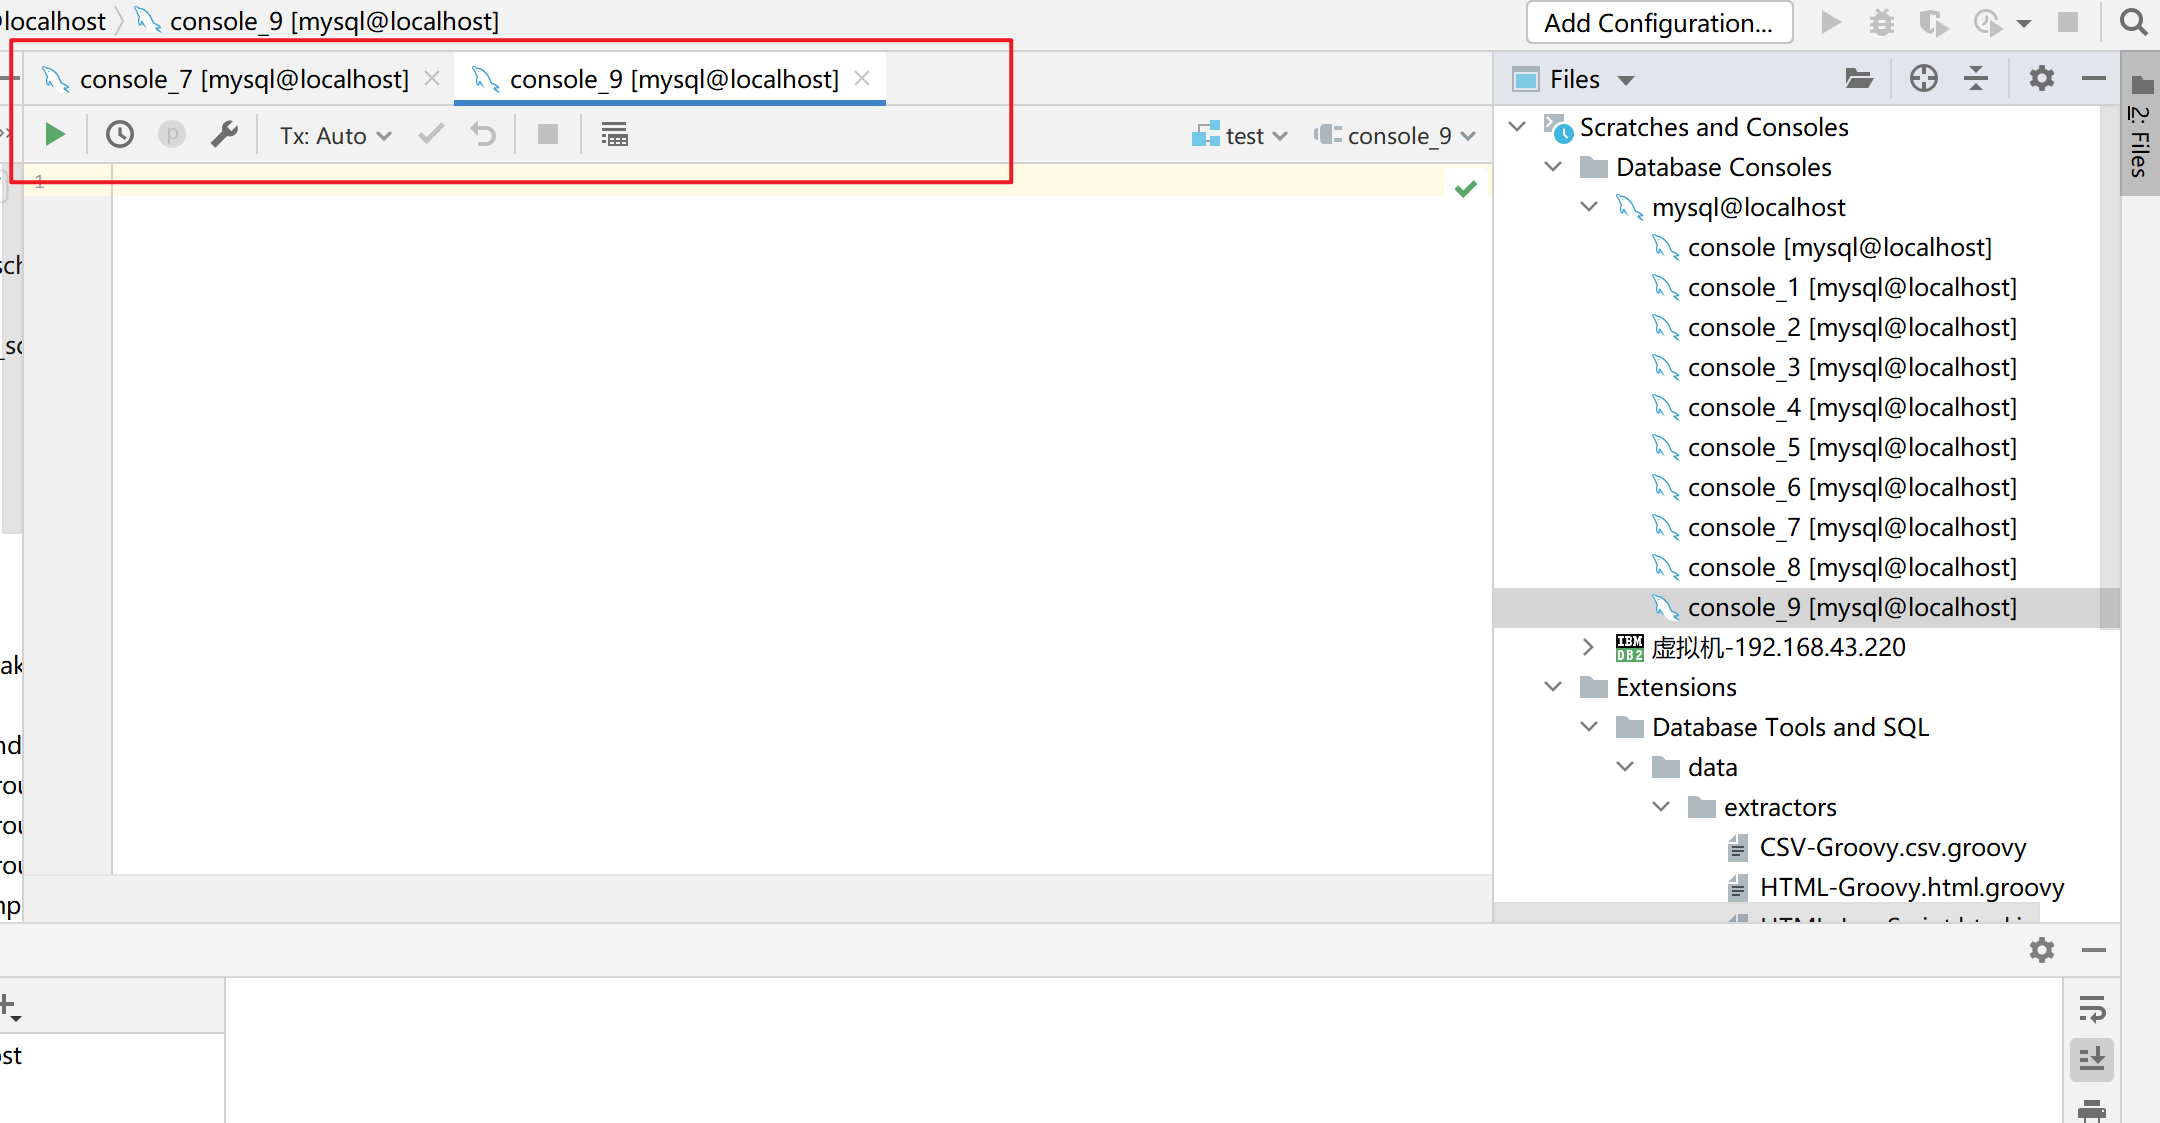This screenshot has width=2160, height=1123.
Task: Click the Stop square icon in the top toolbar
Action: click(x=2068, y=22)
